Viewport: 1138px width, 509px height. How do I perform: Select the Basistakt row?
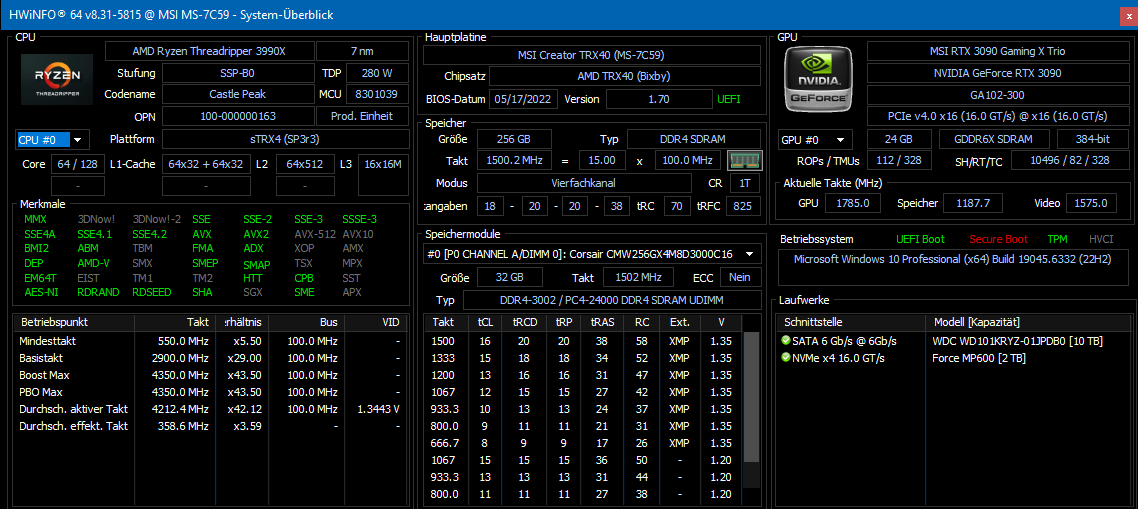(210, 358)
